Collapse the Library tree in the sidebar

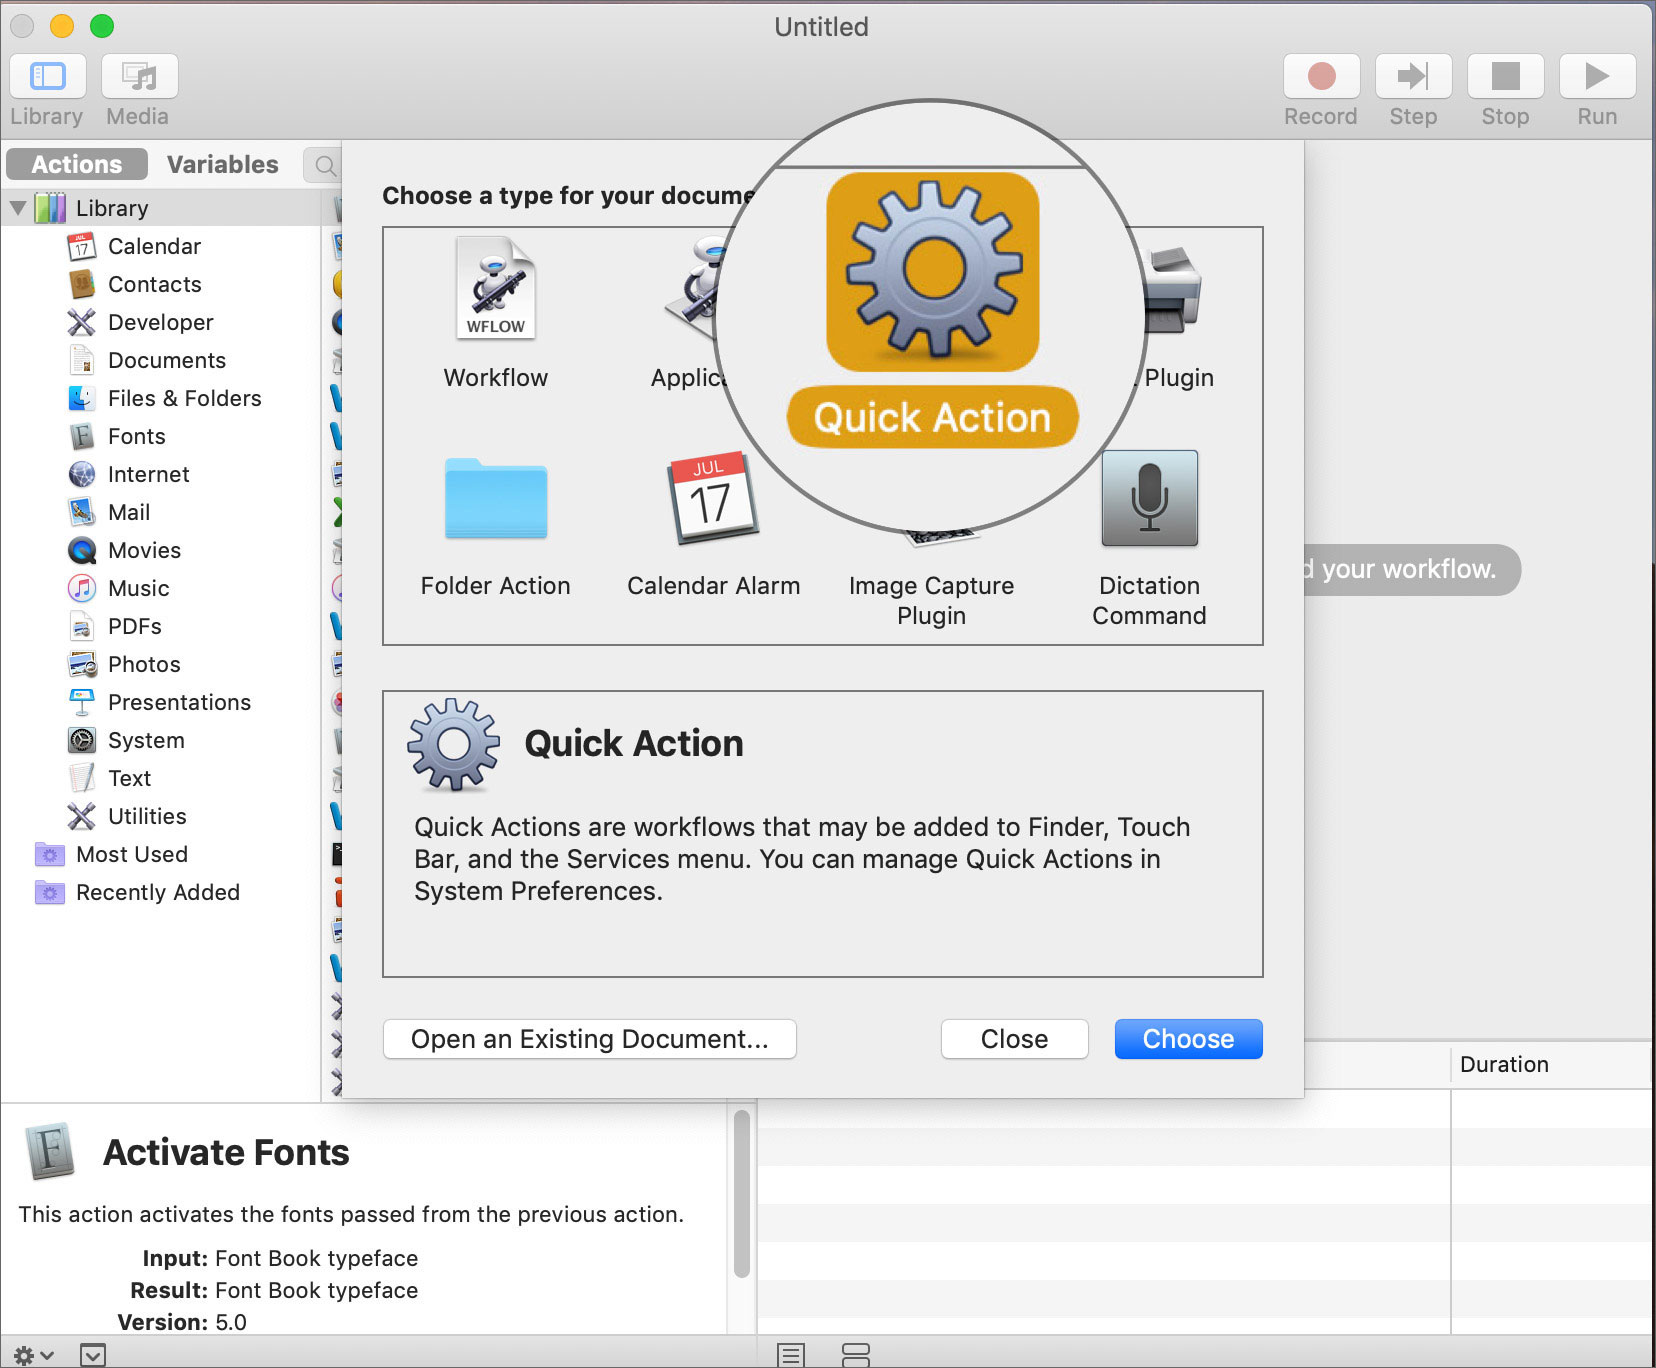tap(18, 207)
